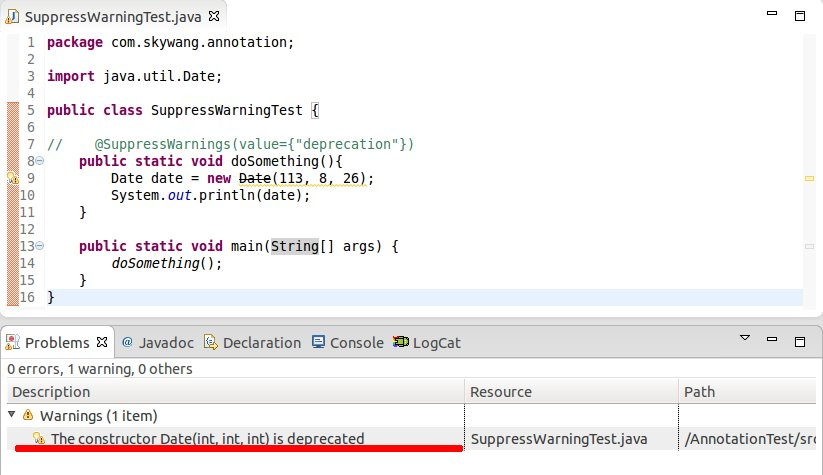
Task: Open the LogCat view icon
Action: point(401,342)
